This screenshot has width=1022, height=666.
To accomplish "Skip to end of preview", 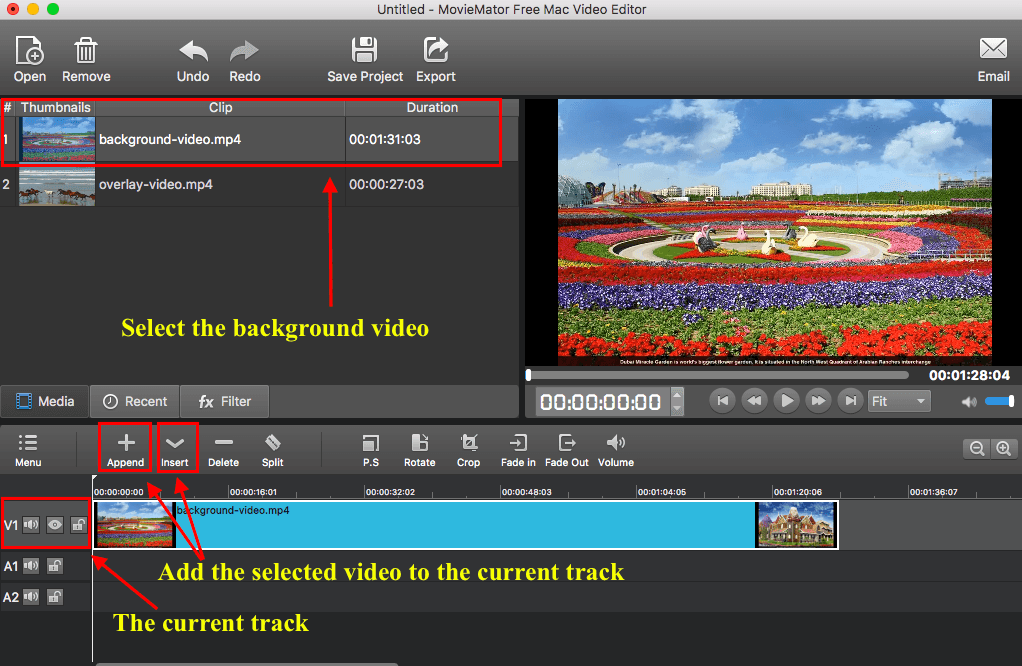I will pyautogui.click(x=851, y=401).
